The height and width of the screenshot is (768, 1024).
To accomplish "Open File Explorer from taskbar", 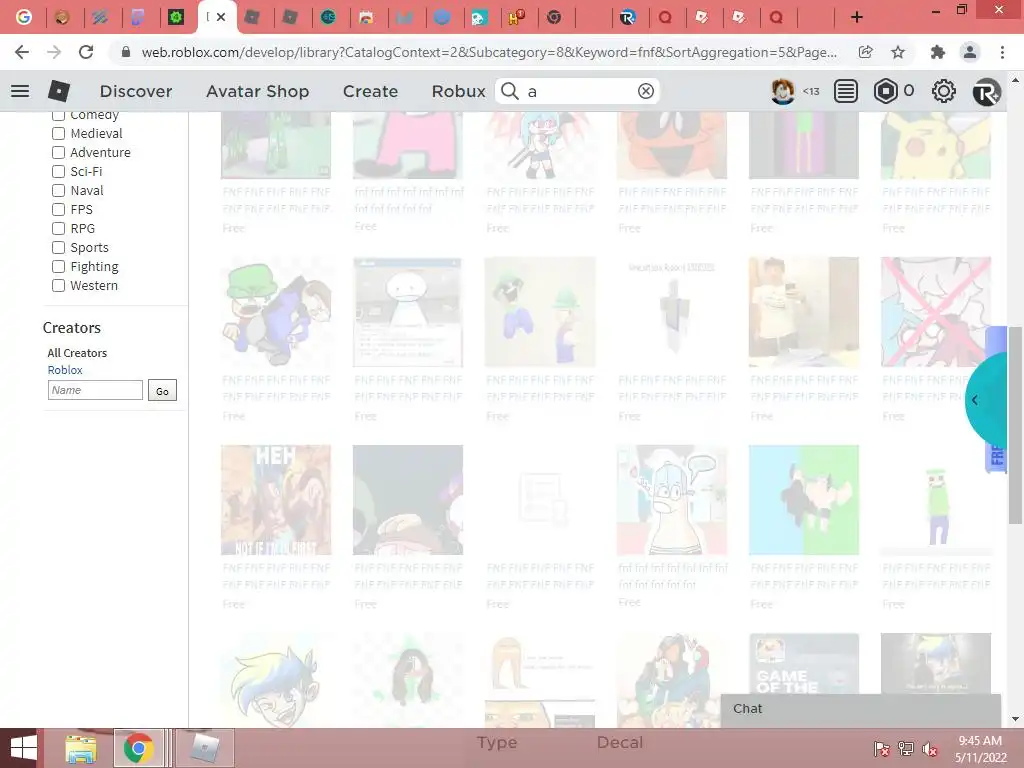I will tap(81, 748).
